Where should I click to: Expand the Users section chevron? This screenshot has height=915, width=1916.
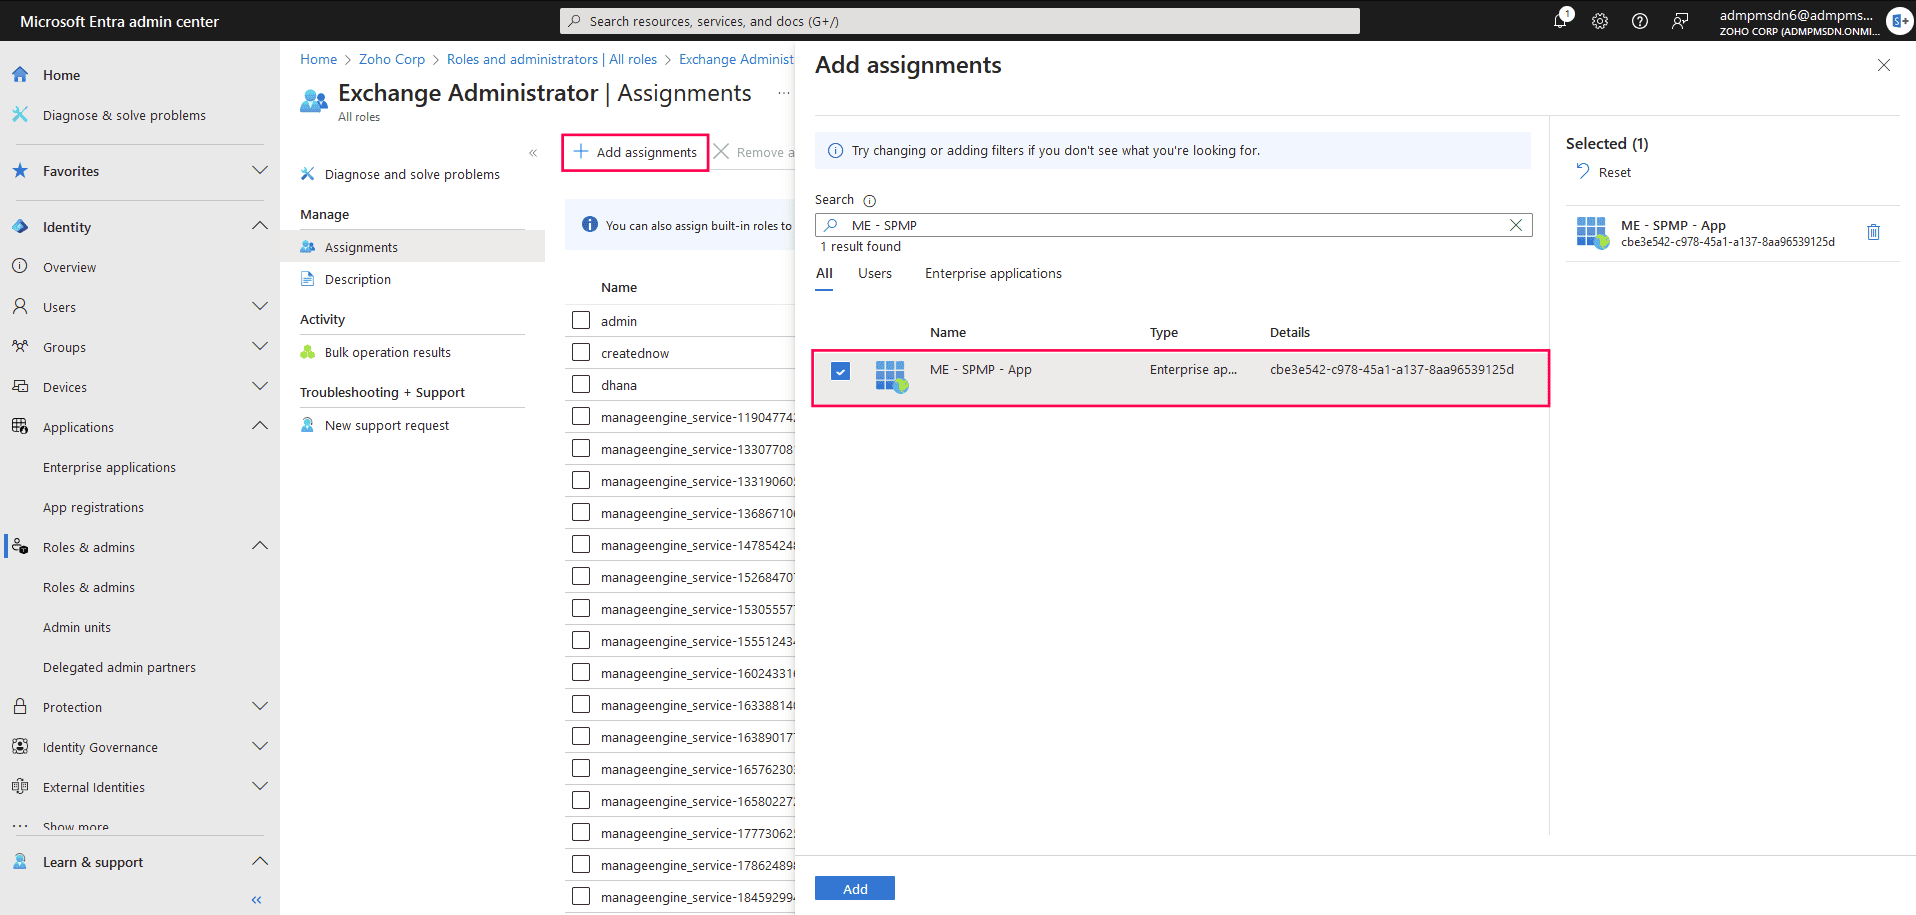tap(260, 306)
